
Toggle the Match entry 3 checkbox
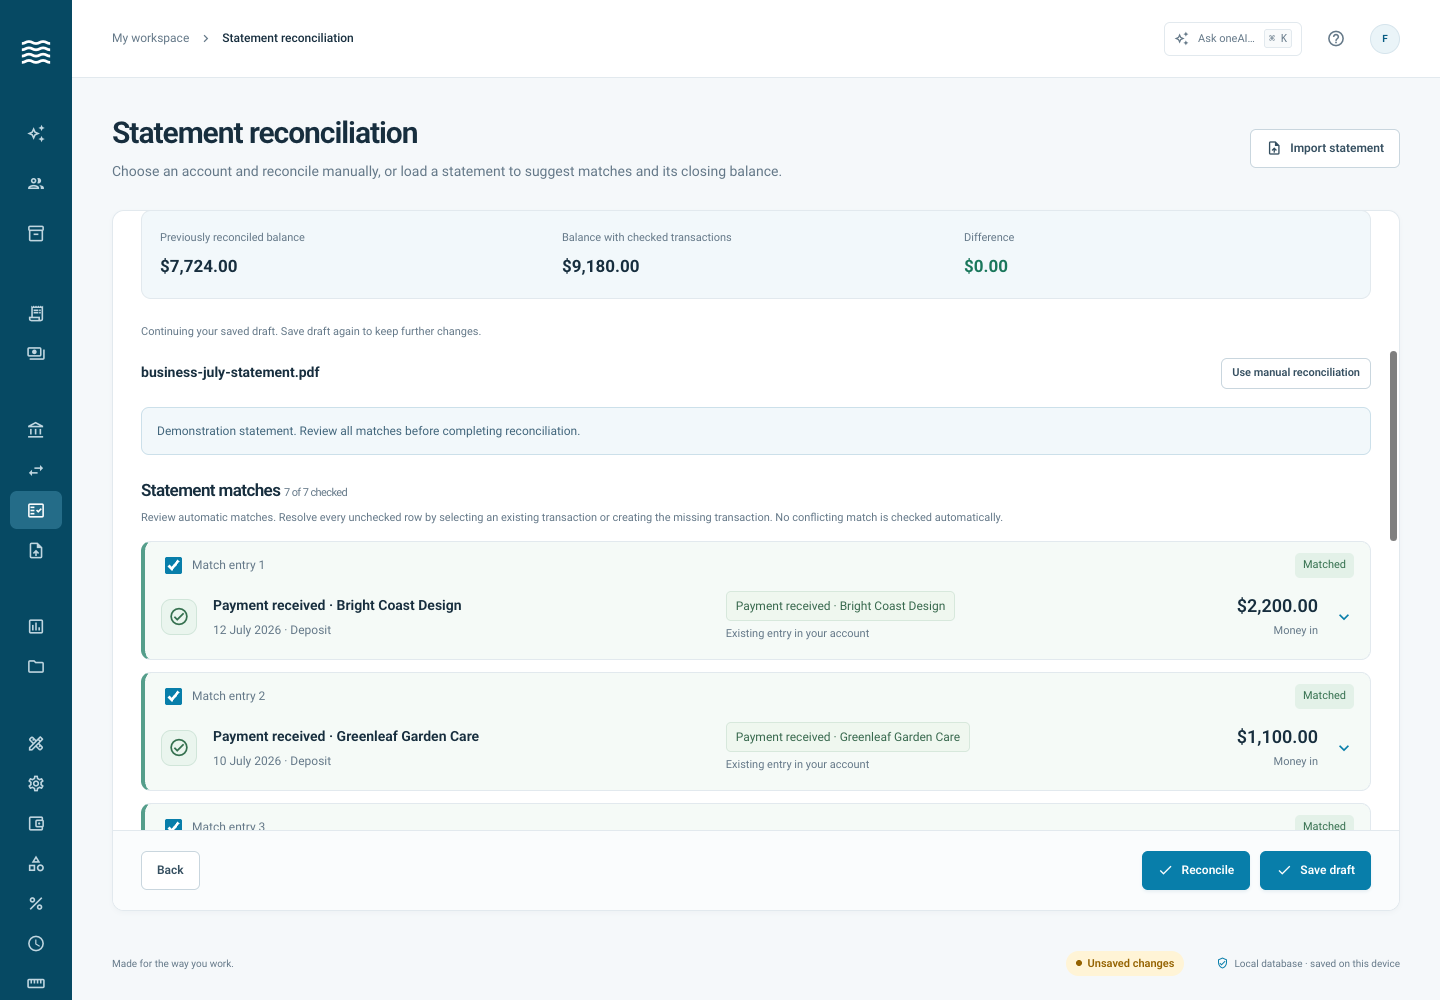pyautogui.click(x=174, y=825)
